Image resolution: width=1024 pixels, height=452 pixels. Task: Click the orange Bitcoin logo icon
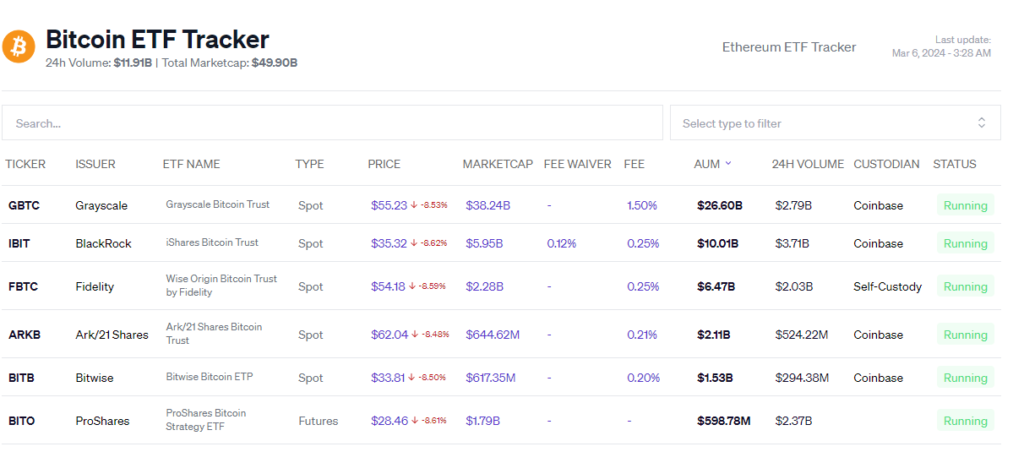click(x=19, y=46)
